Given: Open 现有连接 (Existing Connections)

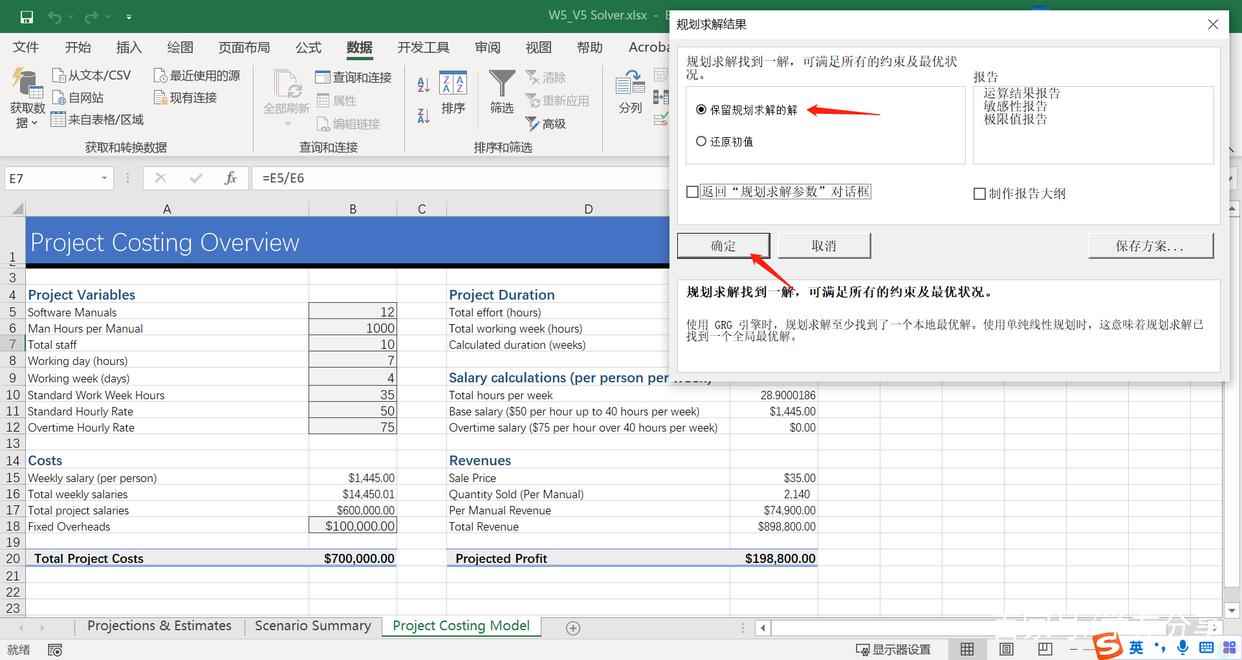Looking at the screenshot, I should point(186,98).
